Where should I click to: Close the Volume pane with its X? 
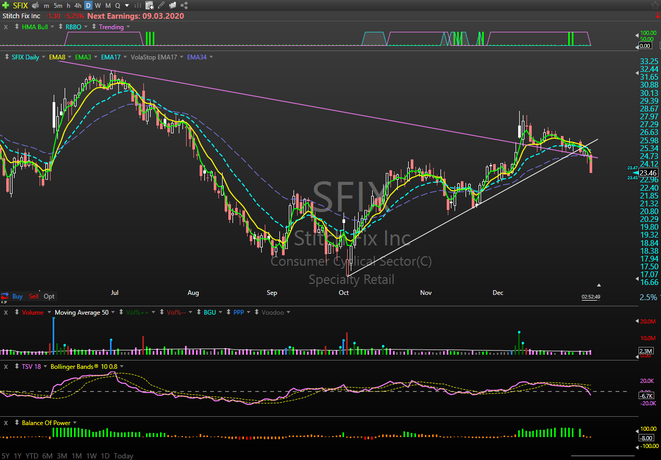pos(6,312)
